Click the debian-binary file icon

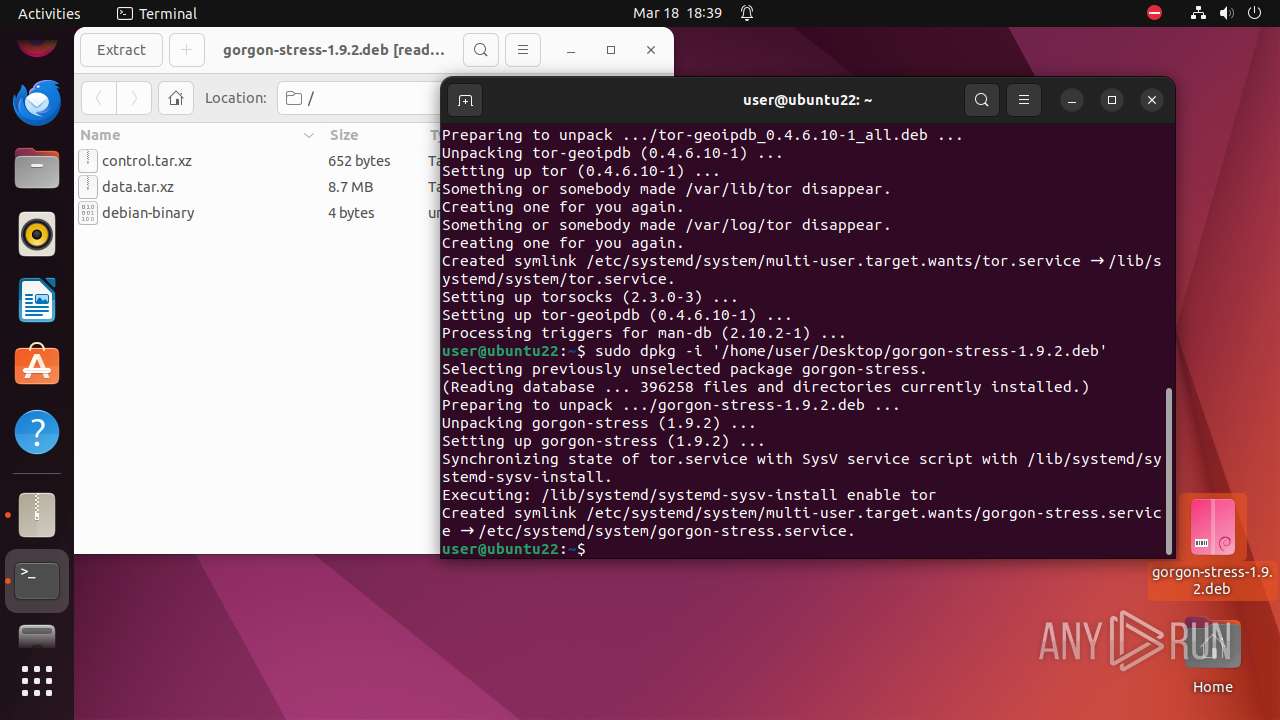tap(88, 213)
